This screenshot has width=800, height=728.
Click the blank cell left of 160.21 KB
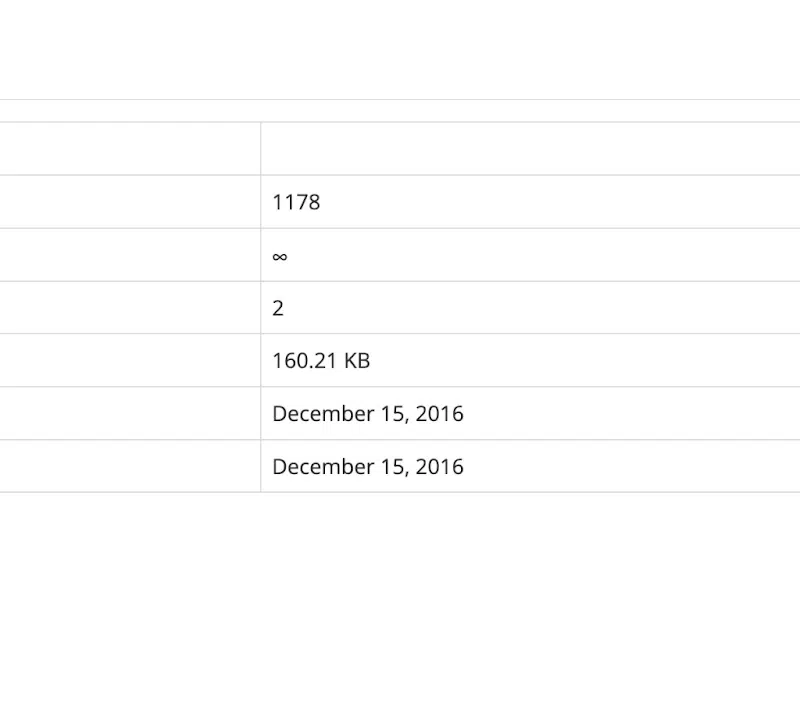click(130, 361)
